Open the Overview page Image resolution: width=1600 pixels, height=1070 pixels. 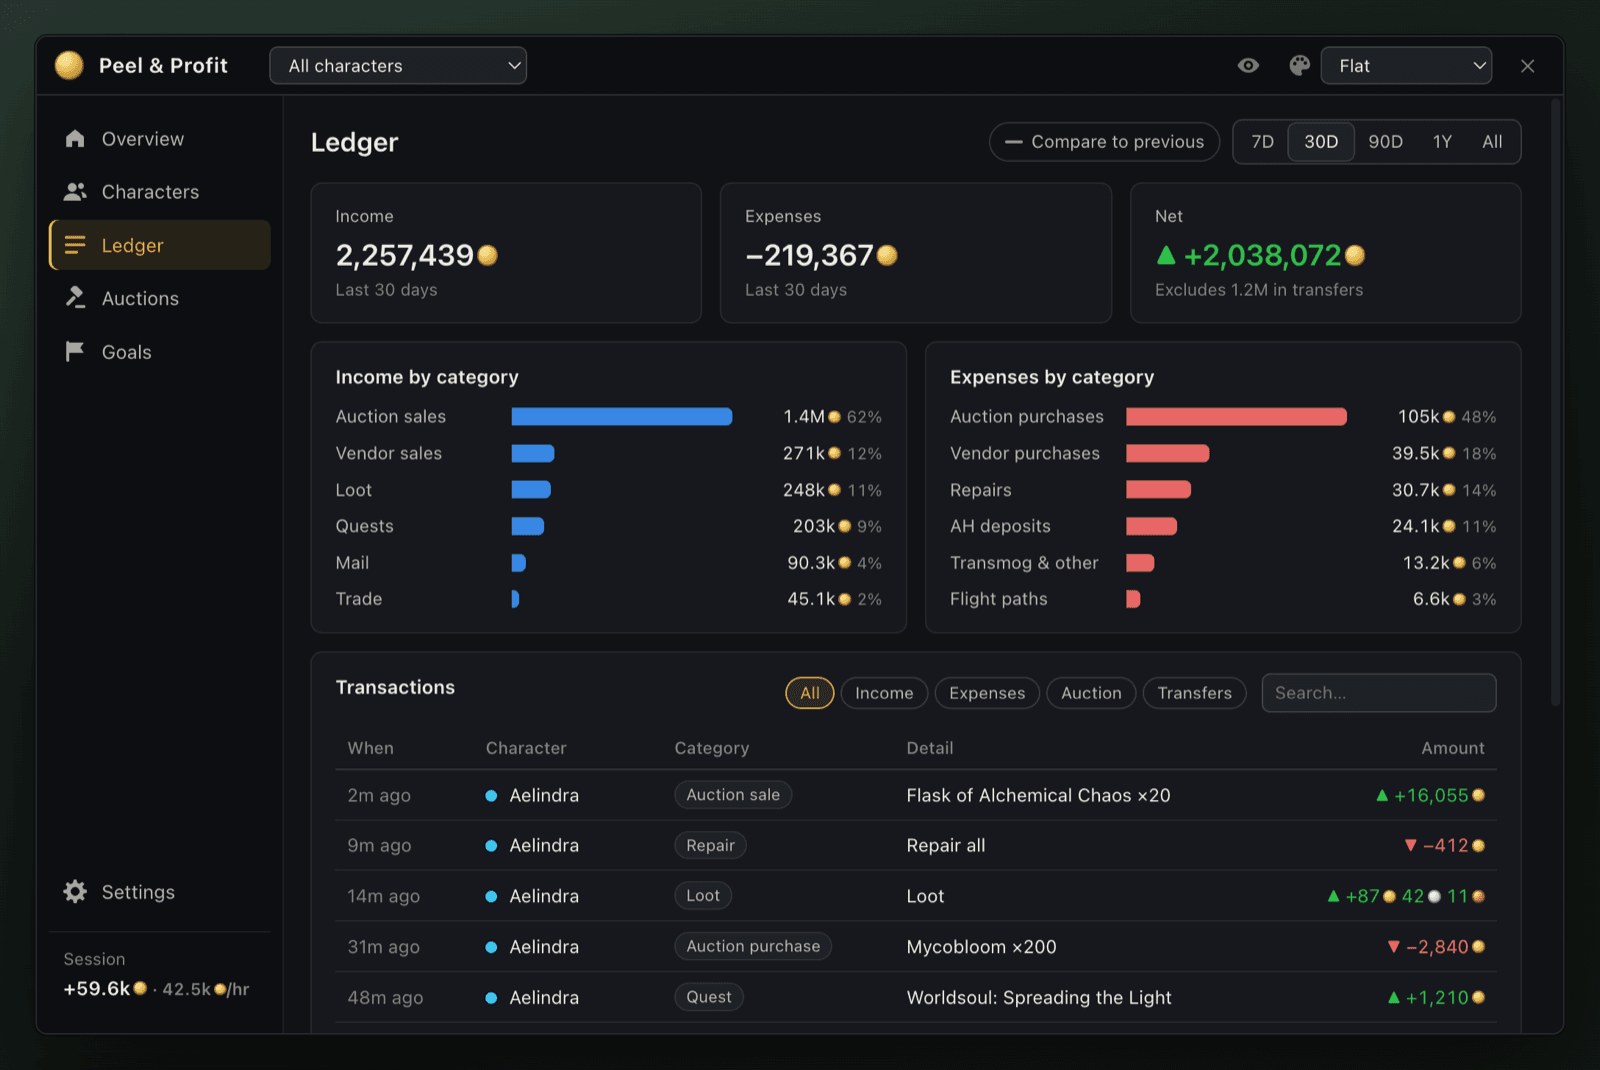point(160,139)
